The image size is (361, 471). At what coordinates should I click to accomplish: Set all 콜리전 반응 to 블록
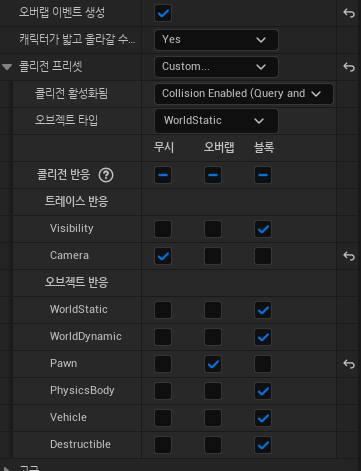point(263,175)
